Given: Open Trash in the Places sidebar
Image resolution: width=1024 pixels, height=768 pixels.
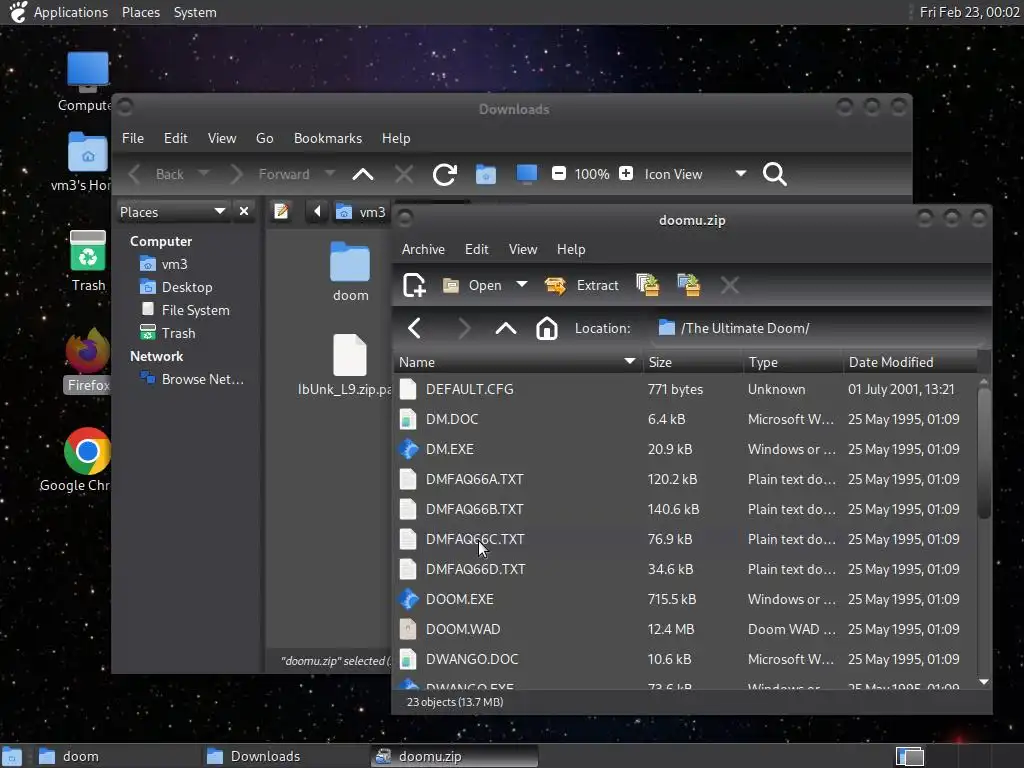Looking at the screenshot, I should [178, 333].
